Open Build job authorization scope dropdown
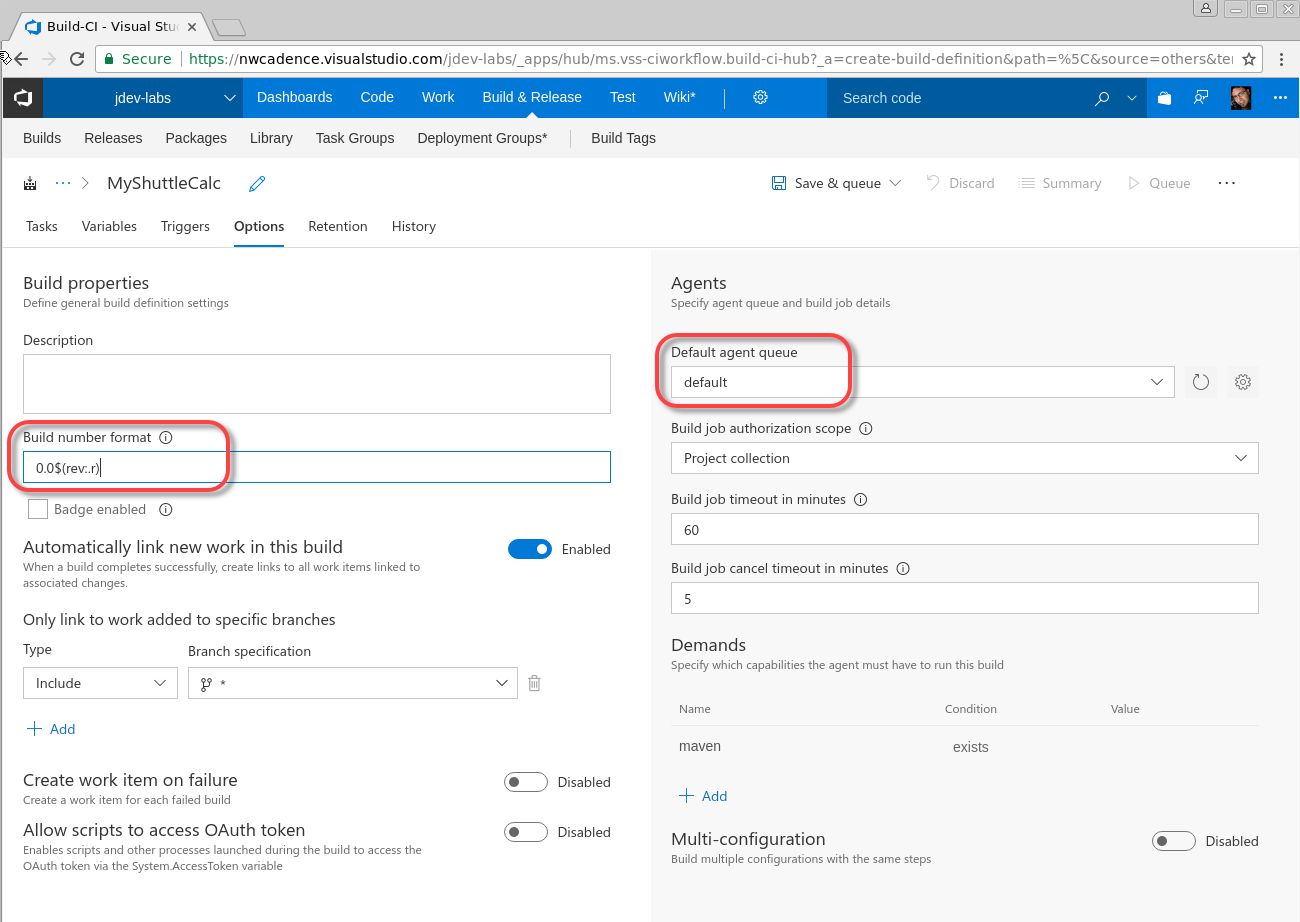1300x922 pixels. coord(964,458)
